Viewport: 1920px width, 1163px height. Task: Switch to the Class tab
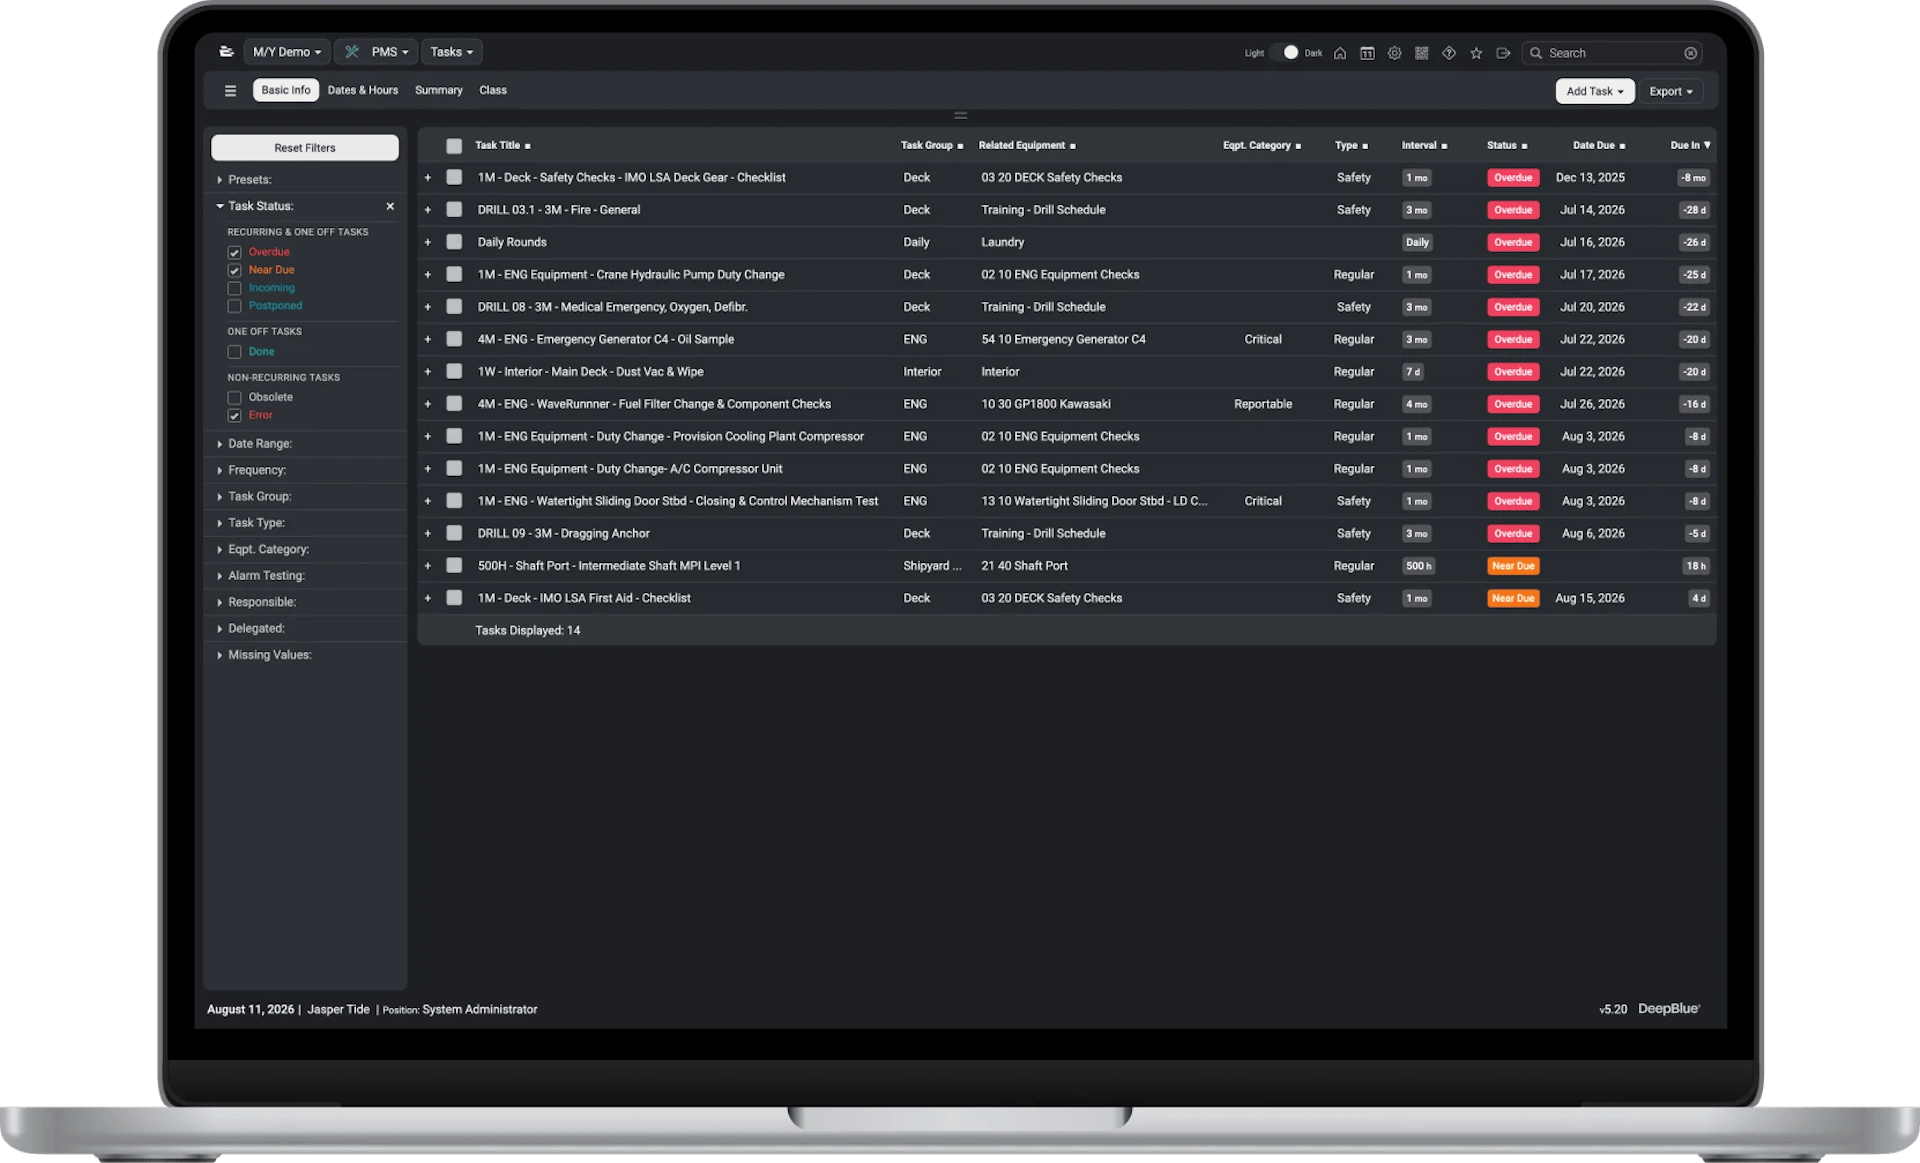click(x=493, y=90)
